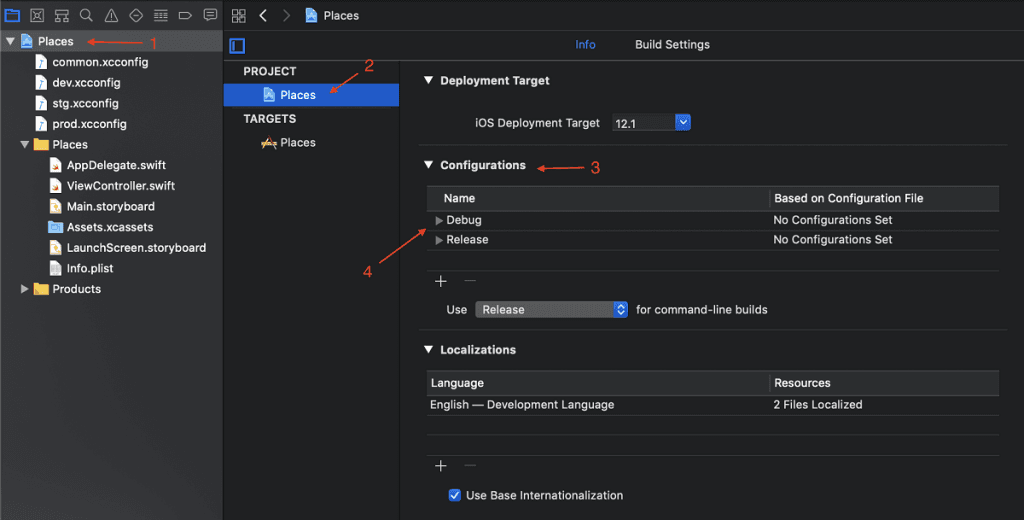Click the Assets.xcassets folder icon
The image size is (1024, 520).
pos(56,227)
